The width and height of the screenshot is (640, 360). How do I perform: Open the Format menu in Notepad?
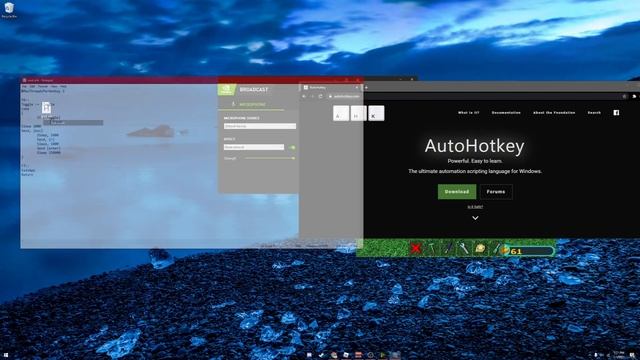click(43, 87)
